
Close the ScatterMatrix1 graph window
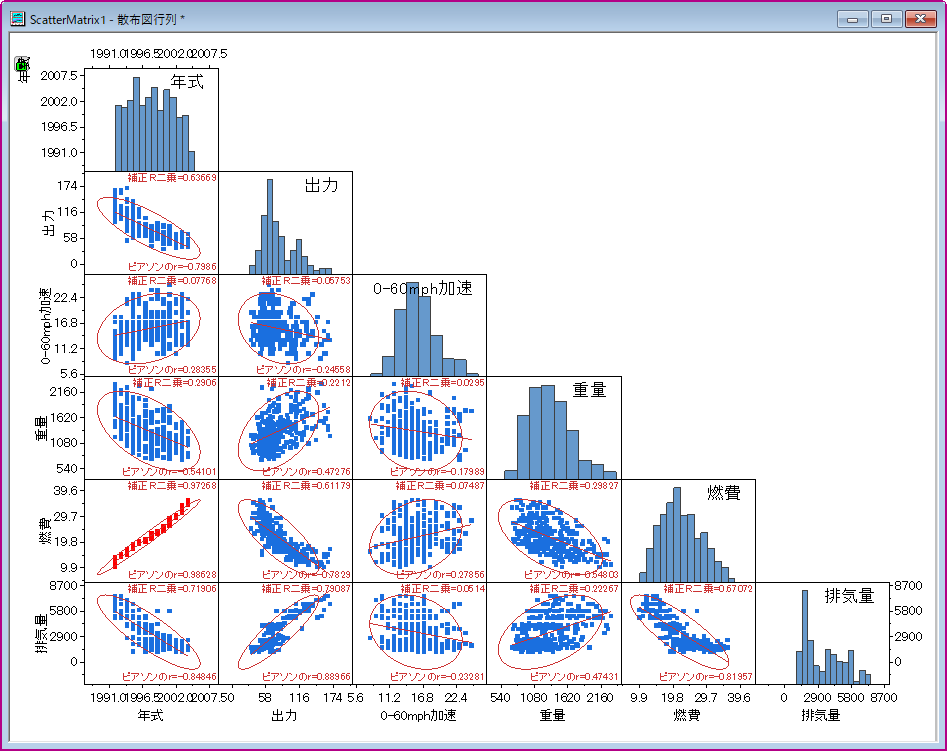tap(919, 18)
